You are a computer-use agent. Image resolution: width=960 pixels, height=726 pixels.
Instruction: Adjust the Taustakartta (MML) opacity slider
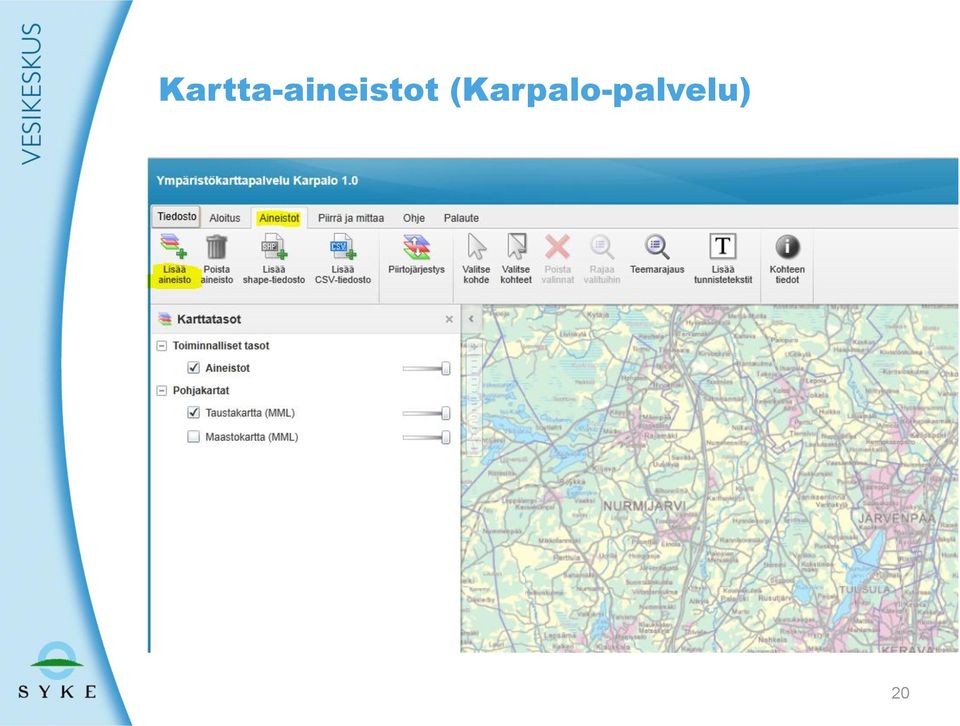pos(426,413)
